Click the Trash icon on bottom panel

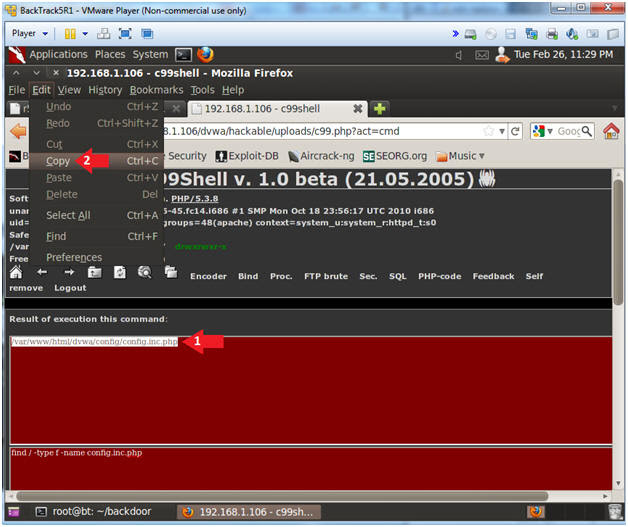pos(614,511)
